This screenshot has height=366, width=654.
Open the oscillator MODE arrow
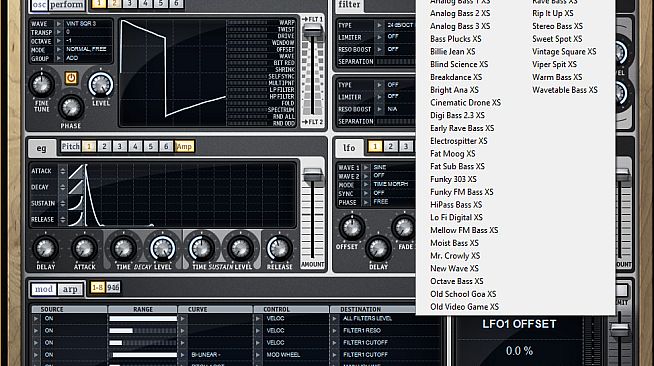pos(59,50)
